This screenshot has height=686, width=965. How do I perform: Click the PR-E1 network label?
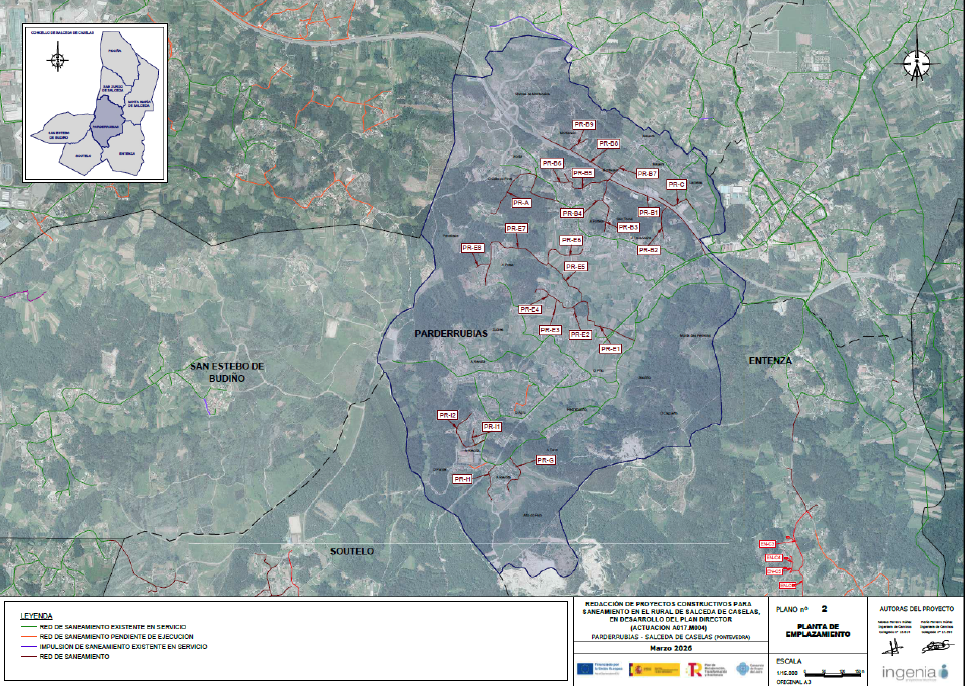pyautogui.click(x=610, y=349)
